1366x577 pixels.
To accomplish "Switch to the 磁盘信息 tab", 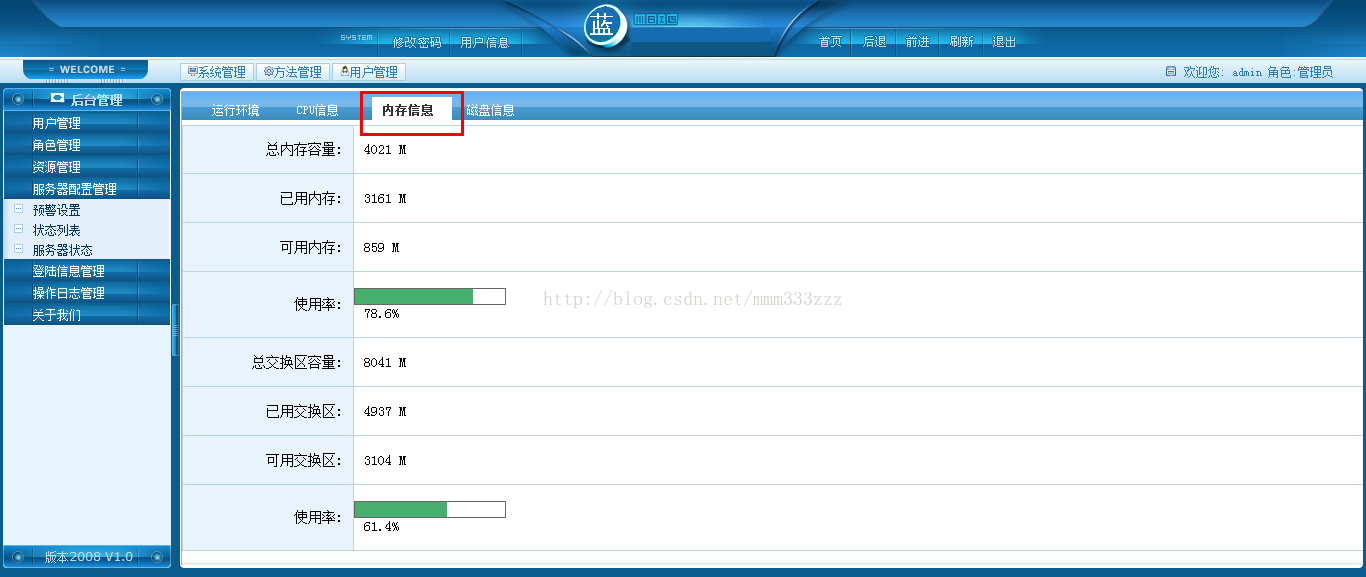I will [x=490, y=110].
